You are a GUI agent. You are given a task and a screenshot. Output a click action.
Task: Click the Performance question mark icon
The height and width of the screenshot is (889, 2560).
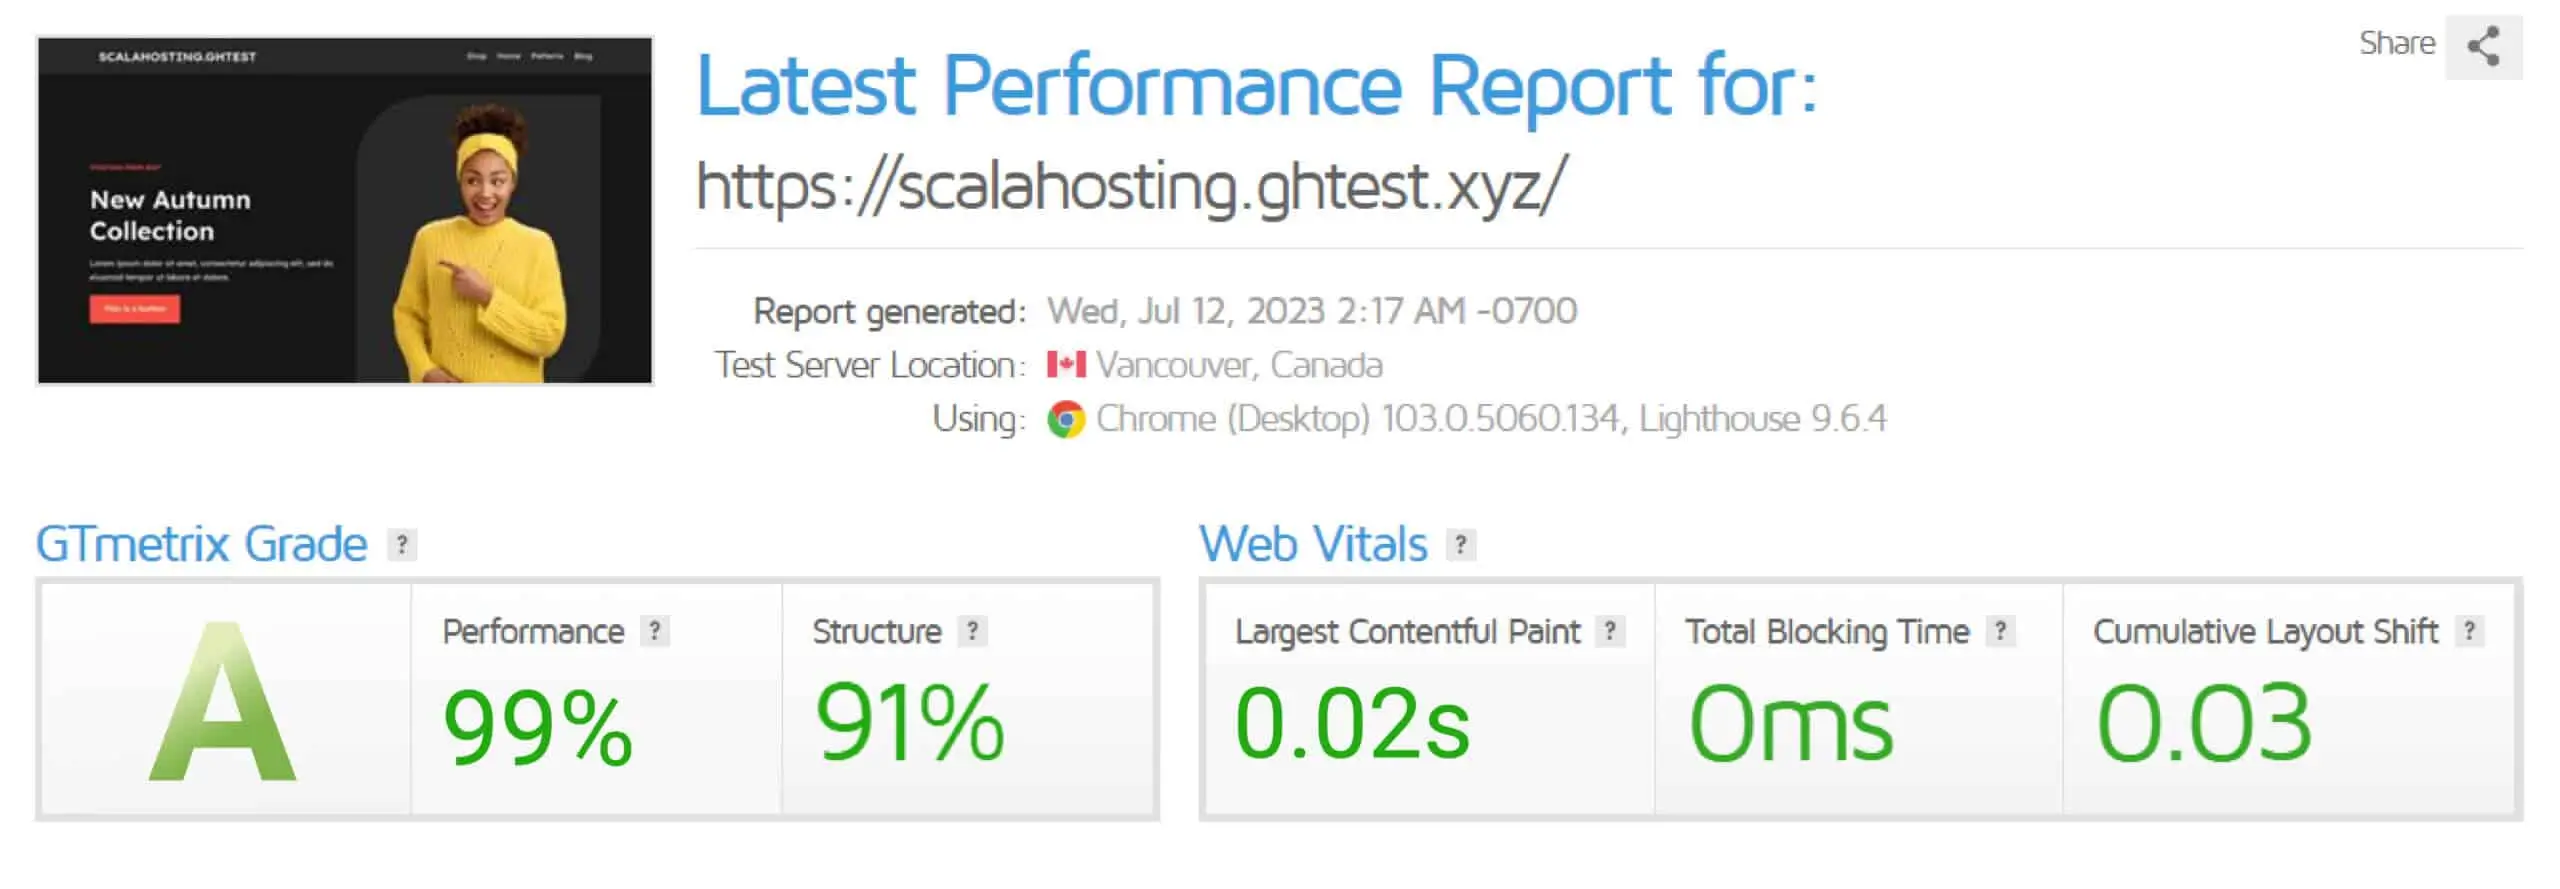click(x=655, y=631)
